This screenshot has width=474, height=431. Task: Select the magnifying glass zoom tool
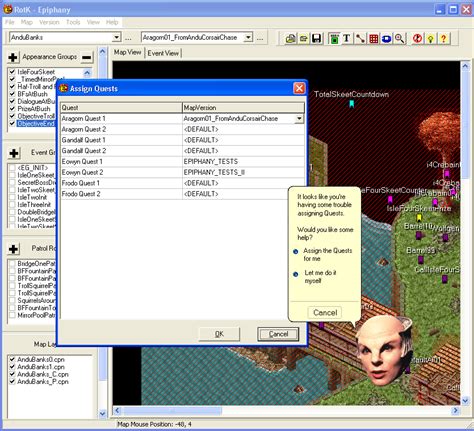pos(399,39)
